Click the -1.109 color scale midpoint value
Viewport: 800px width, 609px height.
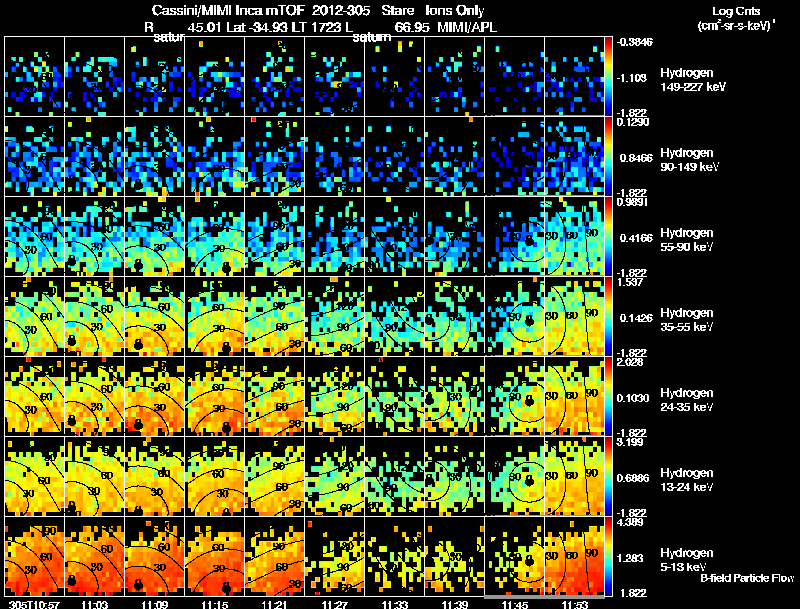(x=632, y=78)
